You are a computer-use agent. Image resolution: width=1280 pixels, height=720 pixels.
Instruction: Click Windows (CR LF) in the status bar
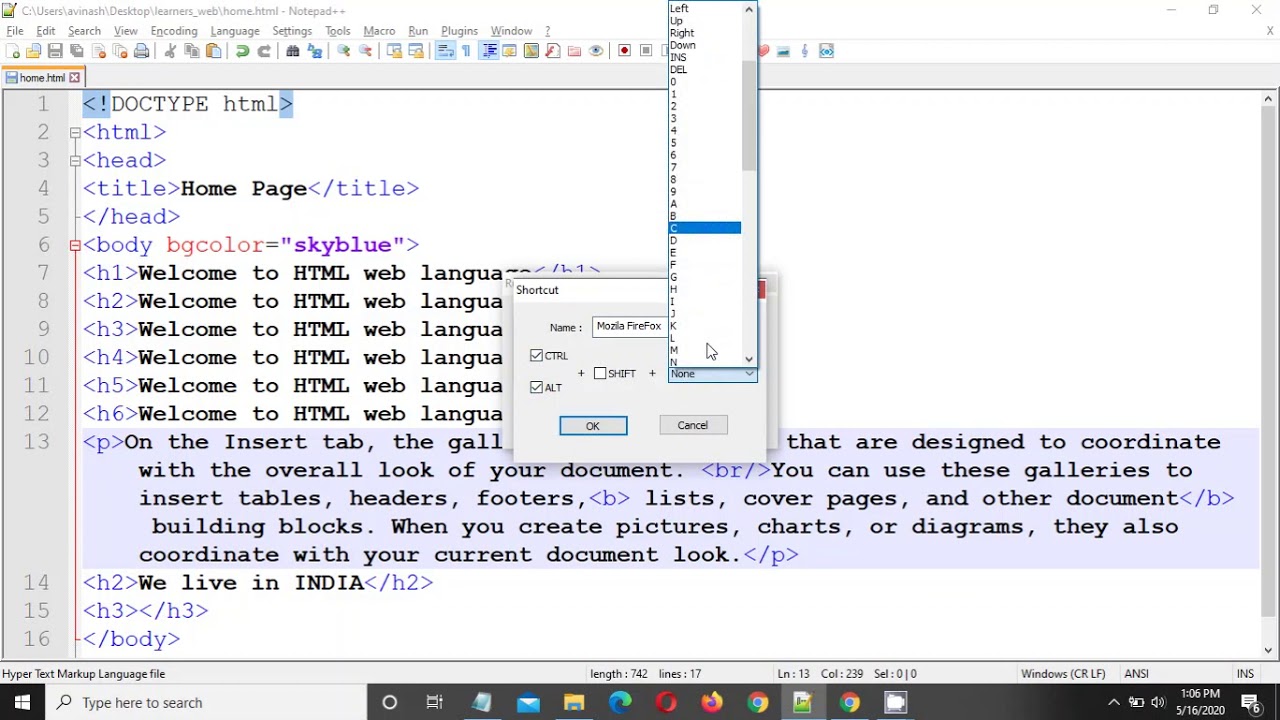click(x=1062, y=674)
